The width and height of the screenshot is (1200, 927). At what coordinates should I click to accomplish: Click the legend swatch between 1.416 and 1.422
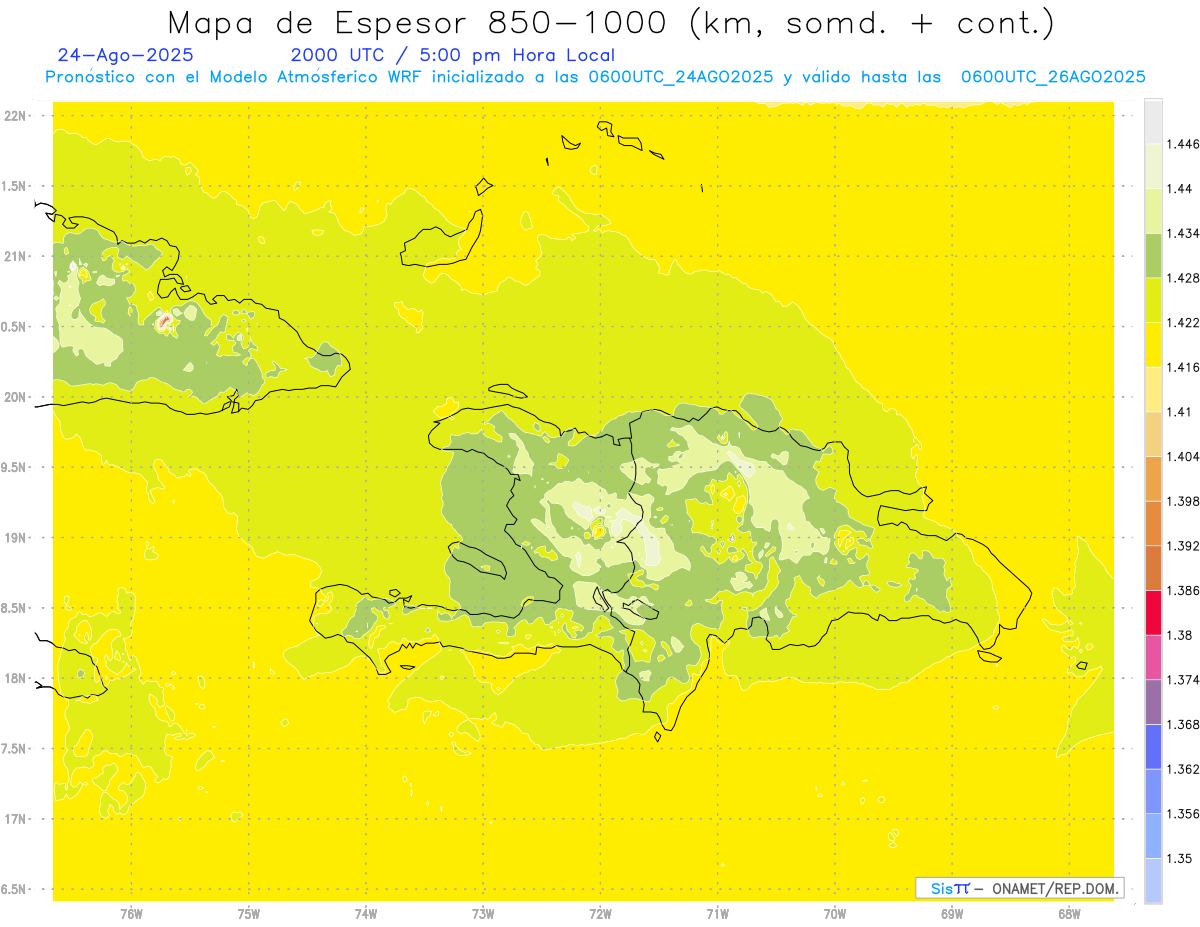pos(1153,345)
